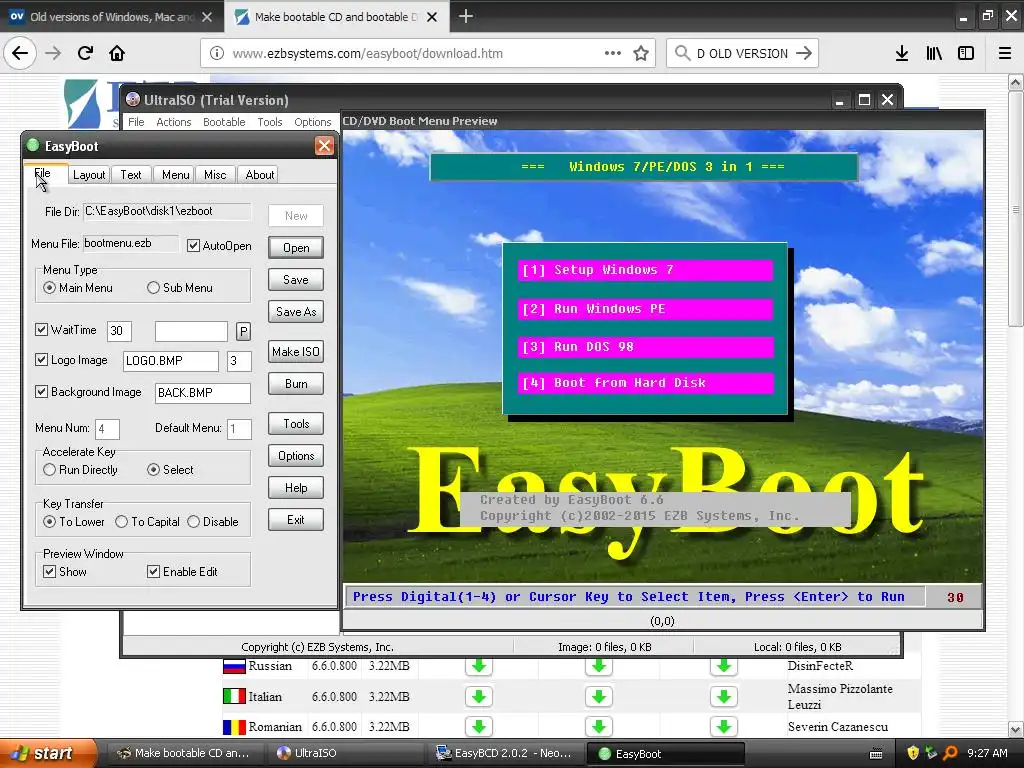The image size is (1024, 768).
Task: Open the page actions three-dot menu
Action: click(x=613, y=53)
